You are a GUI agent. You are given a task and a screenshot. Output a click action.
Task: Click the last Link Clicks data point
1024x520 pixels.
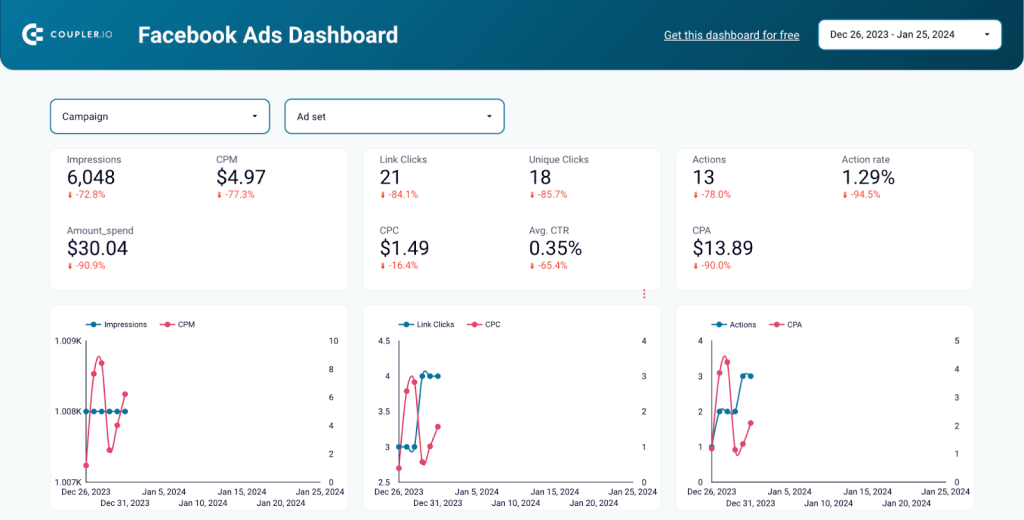tap(438, 376)
